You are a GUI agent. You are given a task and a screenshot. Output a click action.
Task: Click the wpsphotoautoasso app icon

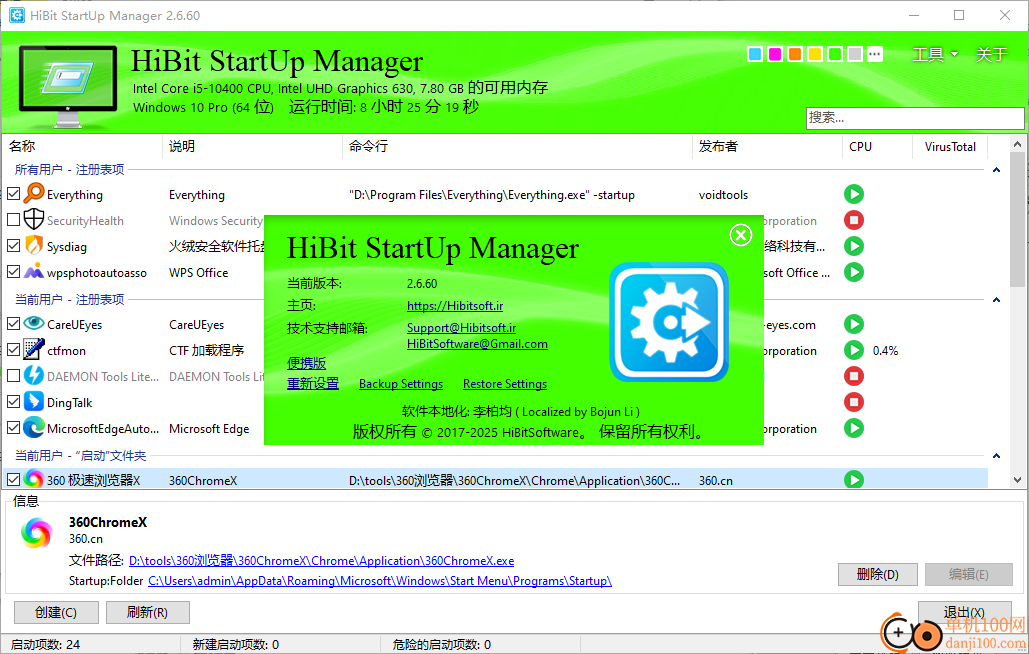point(34,272)
